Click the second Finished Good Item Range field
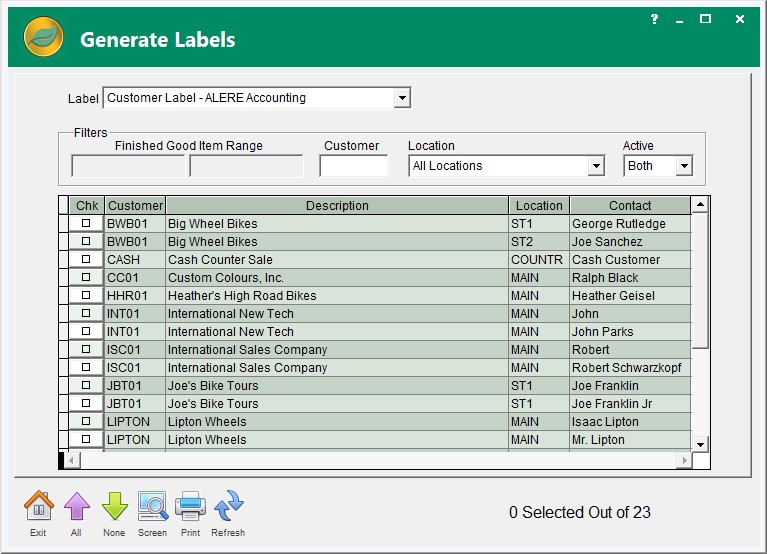This screenshot has height=554, width=767. point(246,166)
